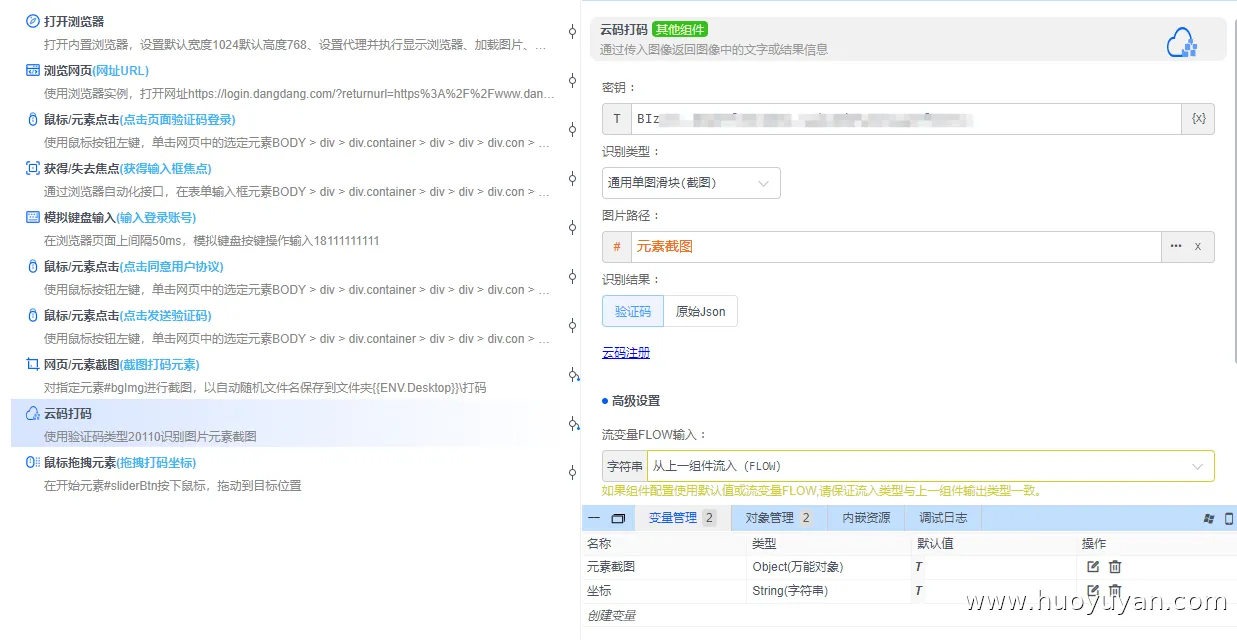The image size is (1237, 640).
Task: Click the compass icon of 打开浏览器 step
Action: 32,21
